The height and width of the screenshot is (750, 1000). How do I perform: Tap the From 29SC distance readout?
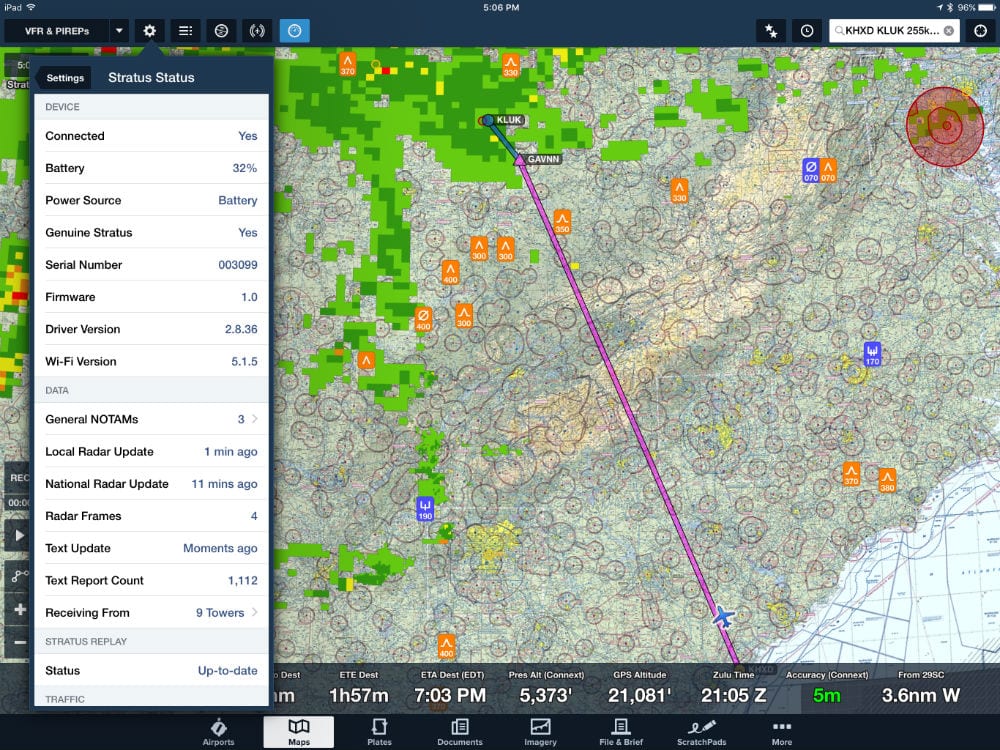pos(920,689)
